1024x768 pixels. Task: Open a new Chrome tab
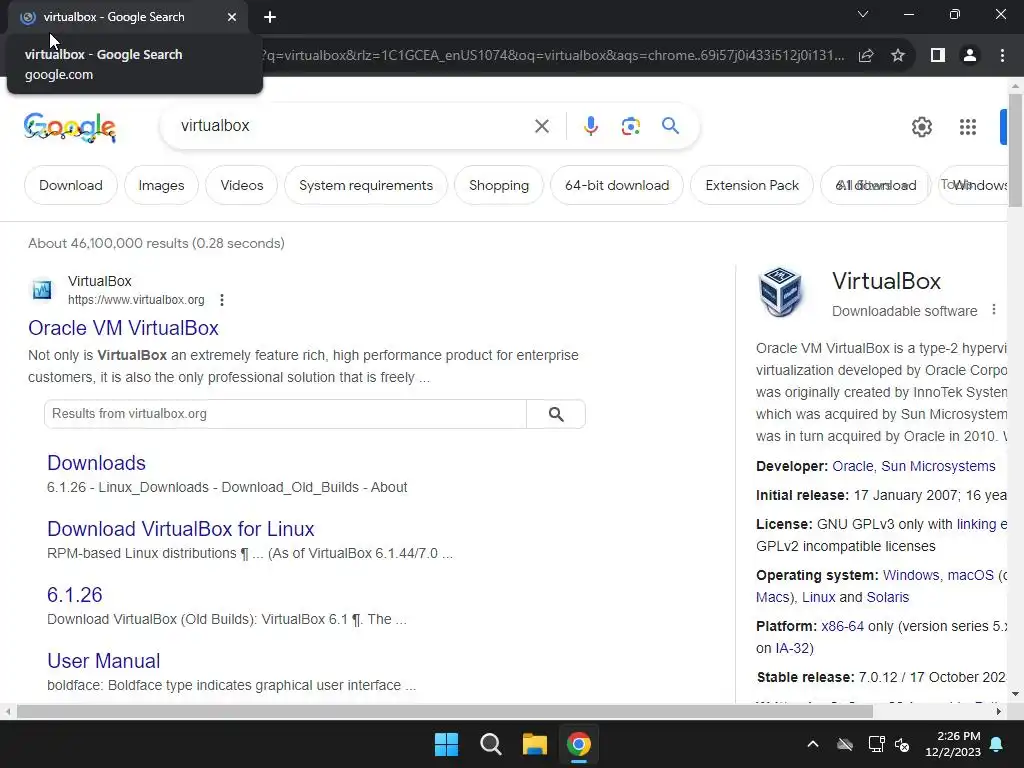pos(270,18)
